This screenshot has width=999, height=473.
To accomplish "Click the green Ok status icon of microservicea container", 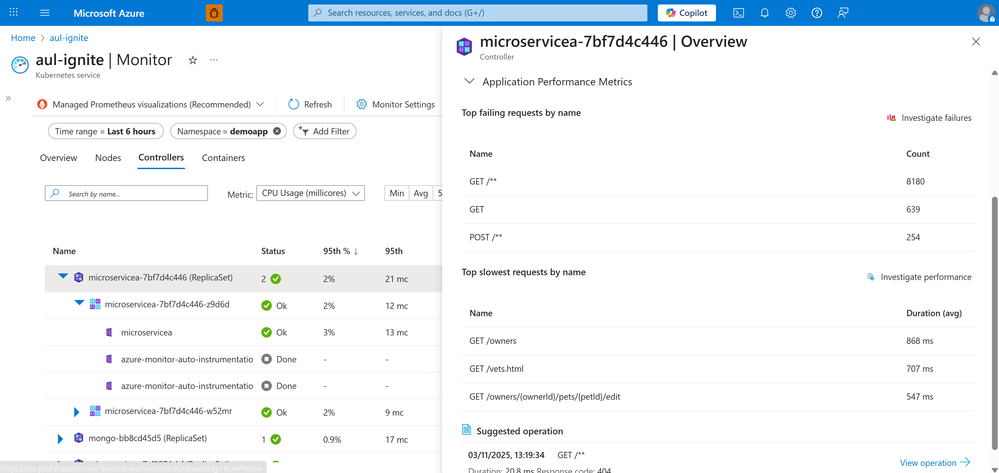I will [x=266, y=332].
